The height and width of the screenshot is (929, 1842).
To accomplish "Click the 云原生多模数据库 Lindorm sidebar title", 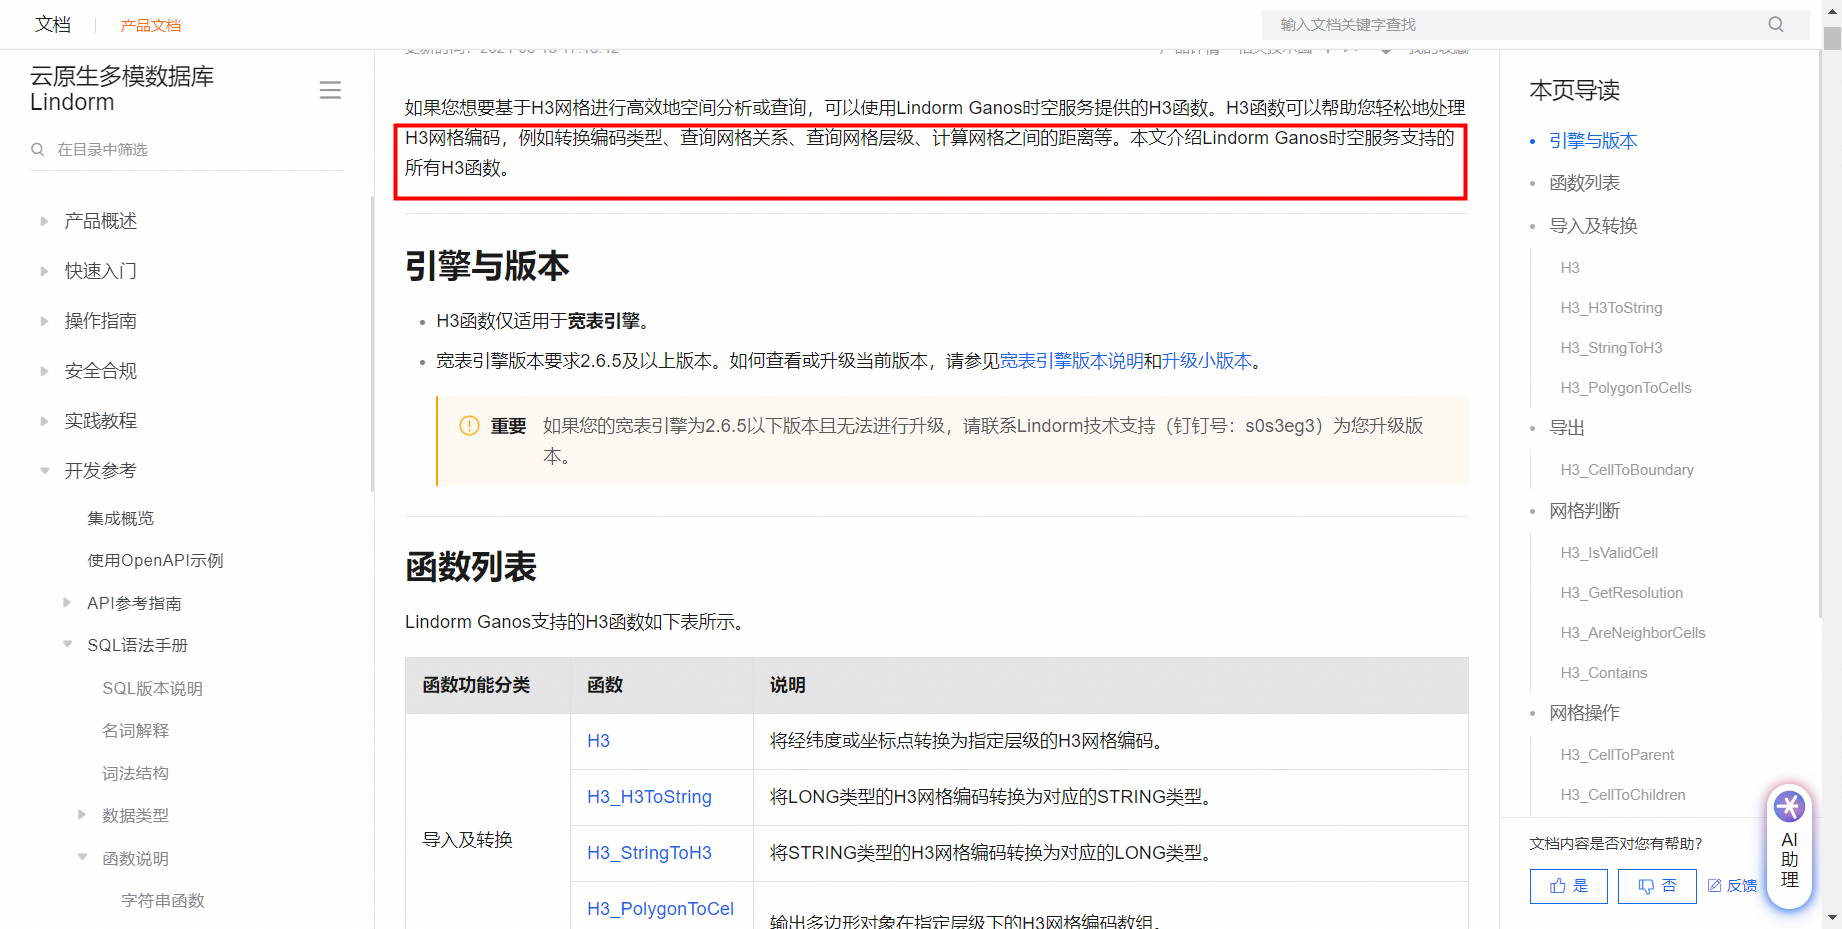I will 122,89.
